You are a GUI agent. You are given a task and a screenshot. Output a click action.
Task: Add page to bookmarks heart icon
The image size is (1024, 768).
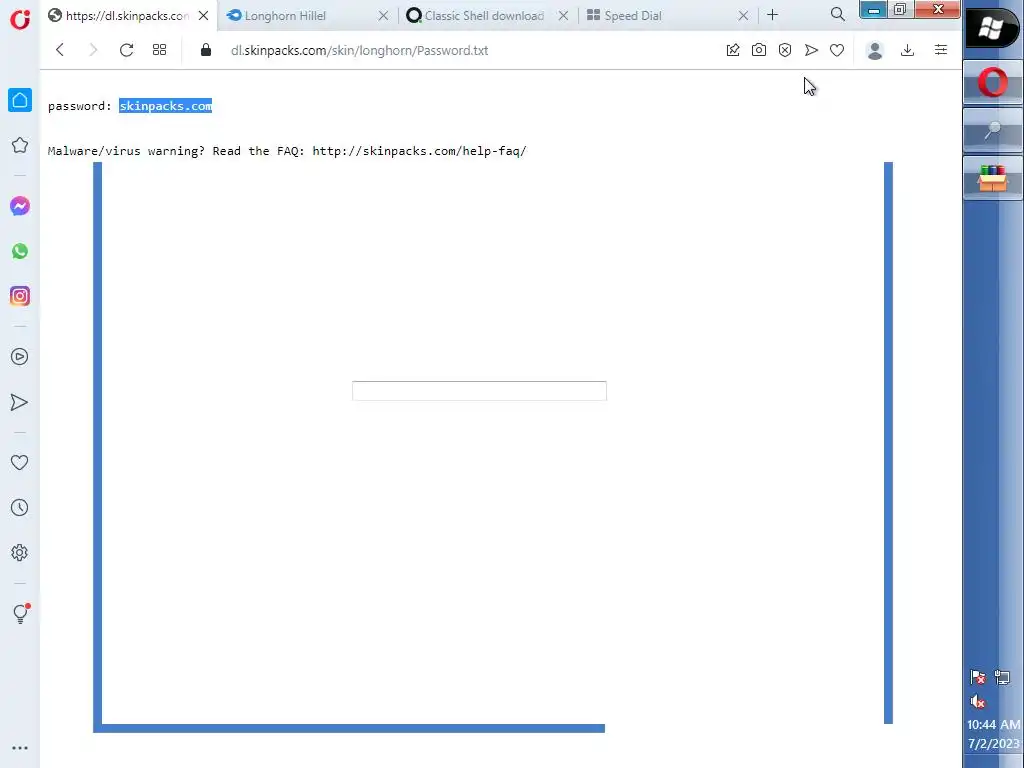click(837, 50)
